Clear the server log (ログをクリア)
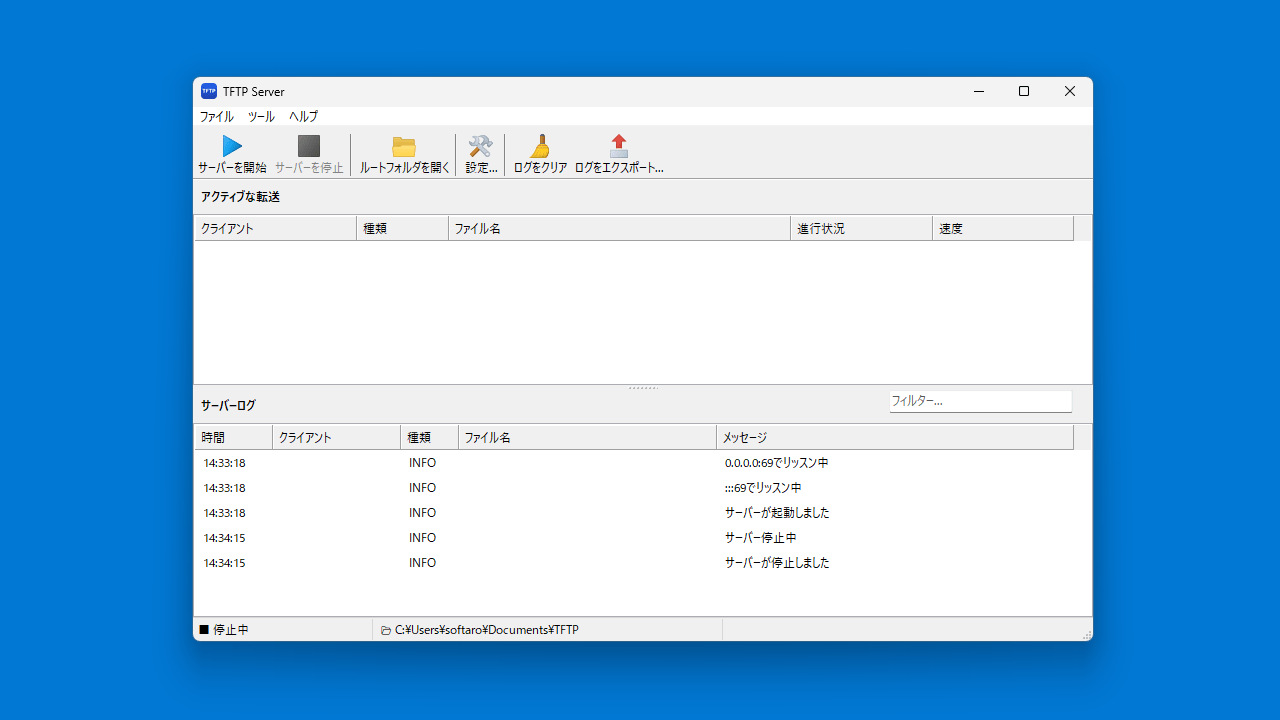Screen dimensions: 1280x720 pos(539,152)
